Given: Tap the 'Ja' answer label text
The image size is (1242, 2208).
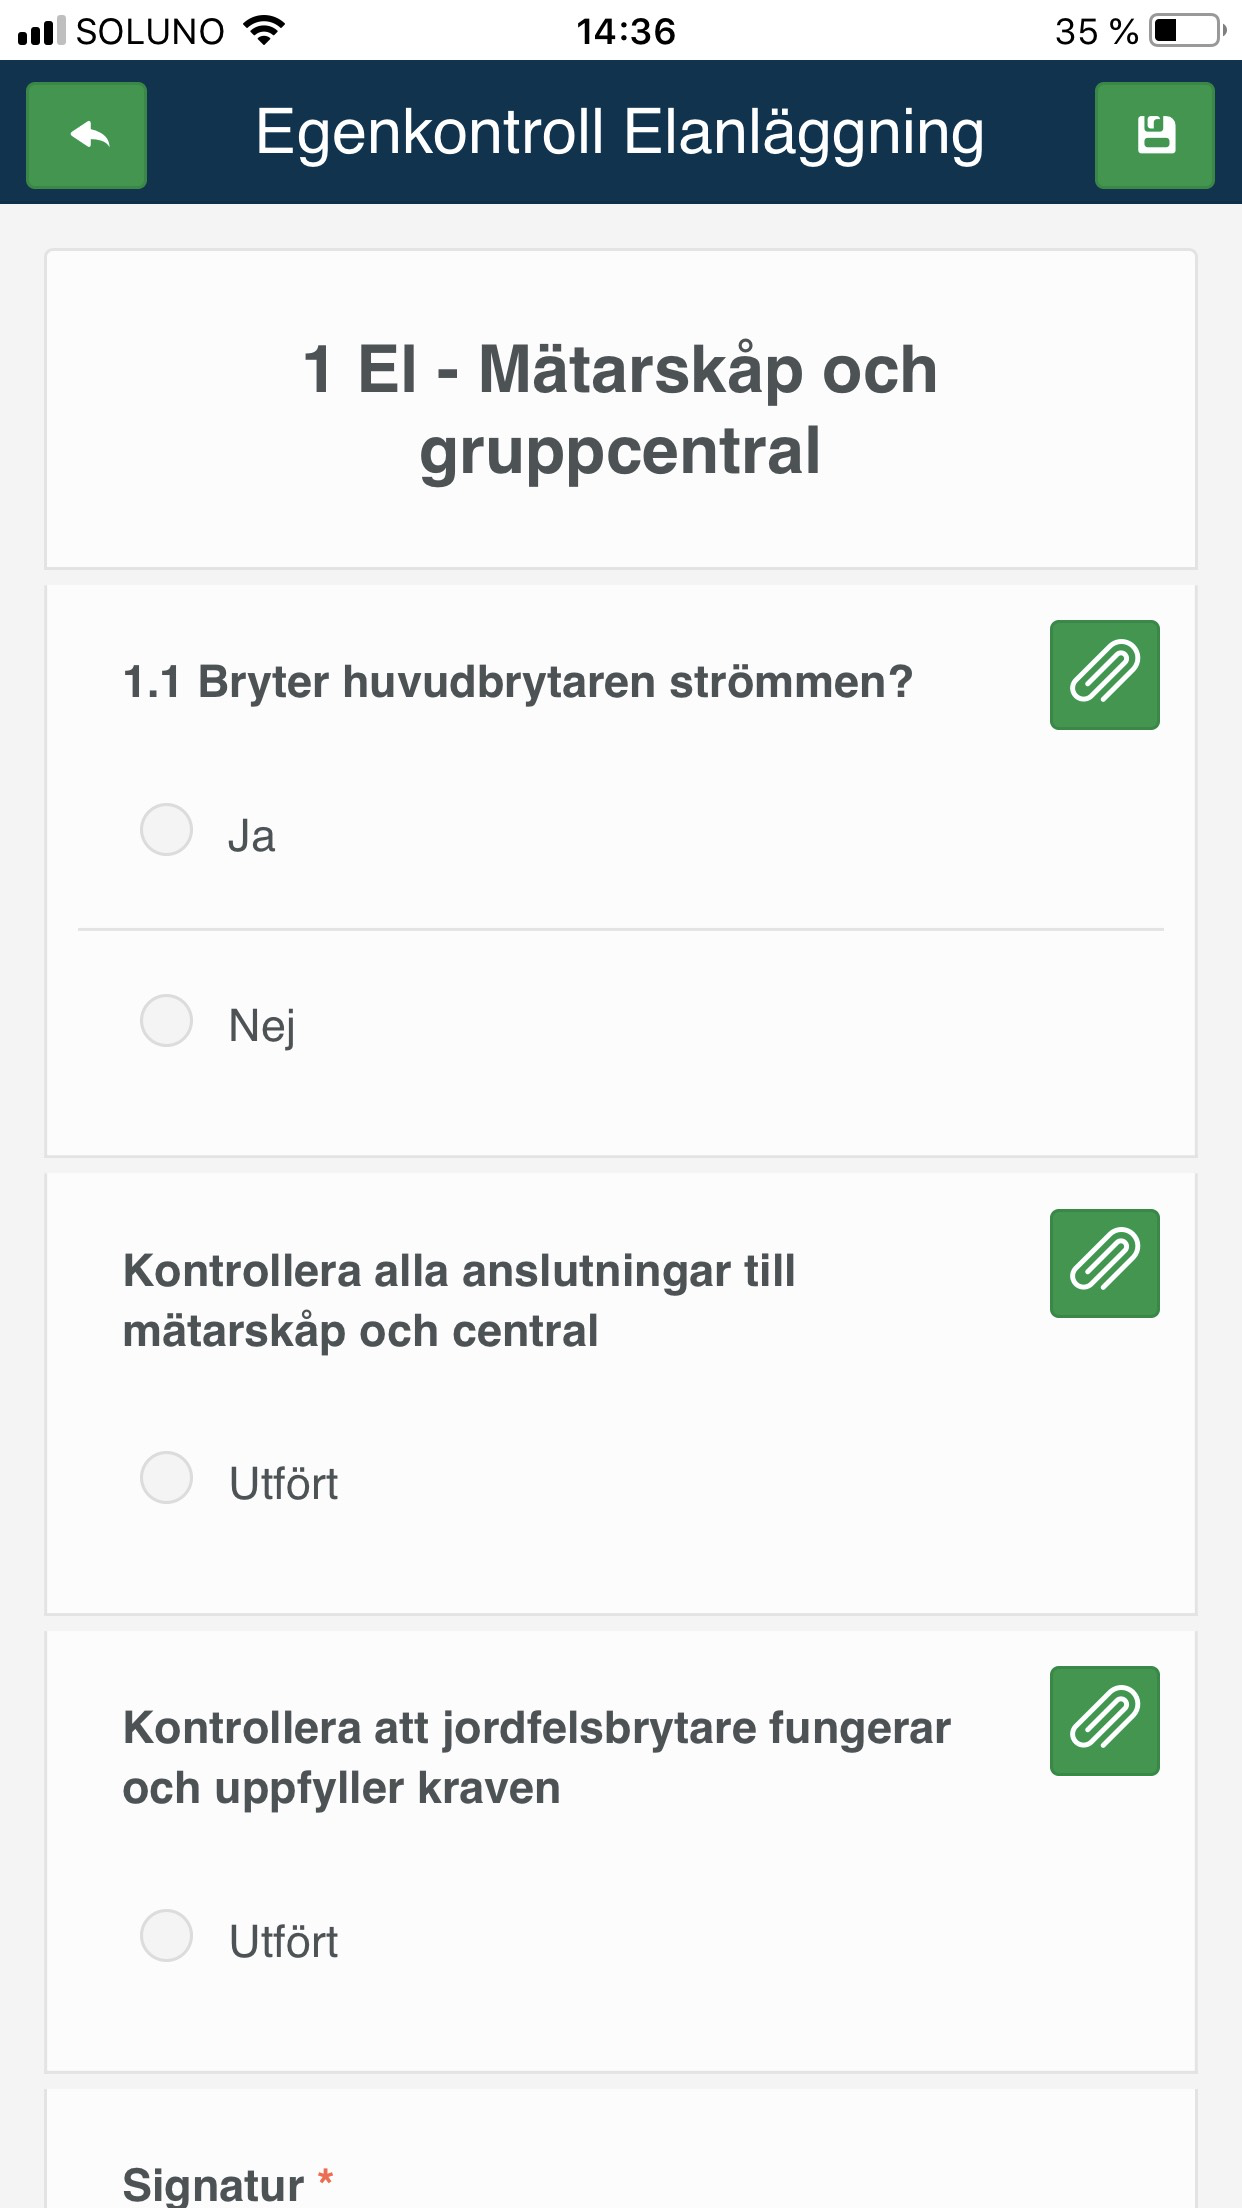Looking at the screenshot, I should (x=251, y=836).
